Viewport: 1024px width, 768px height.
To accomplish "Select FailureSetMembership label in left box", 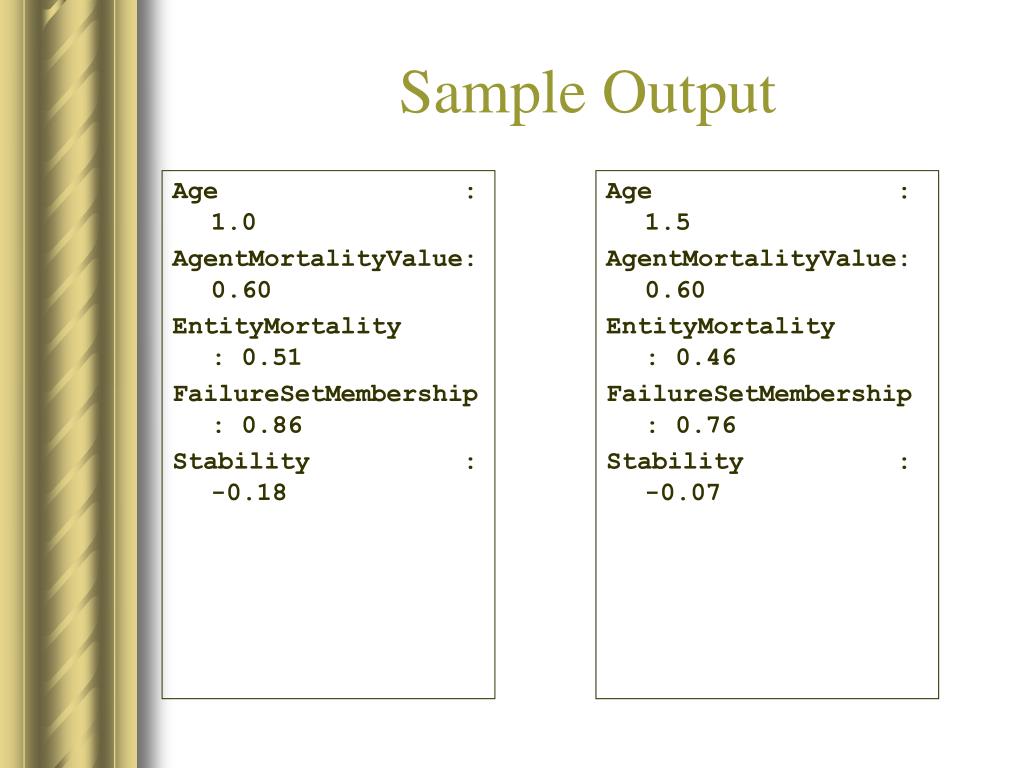I will (x=325, y=394).
